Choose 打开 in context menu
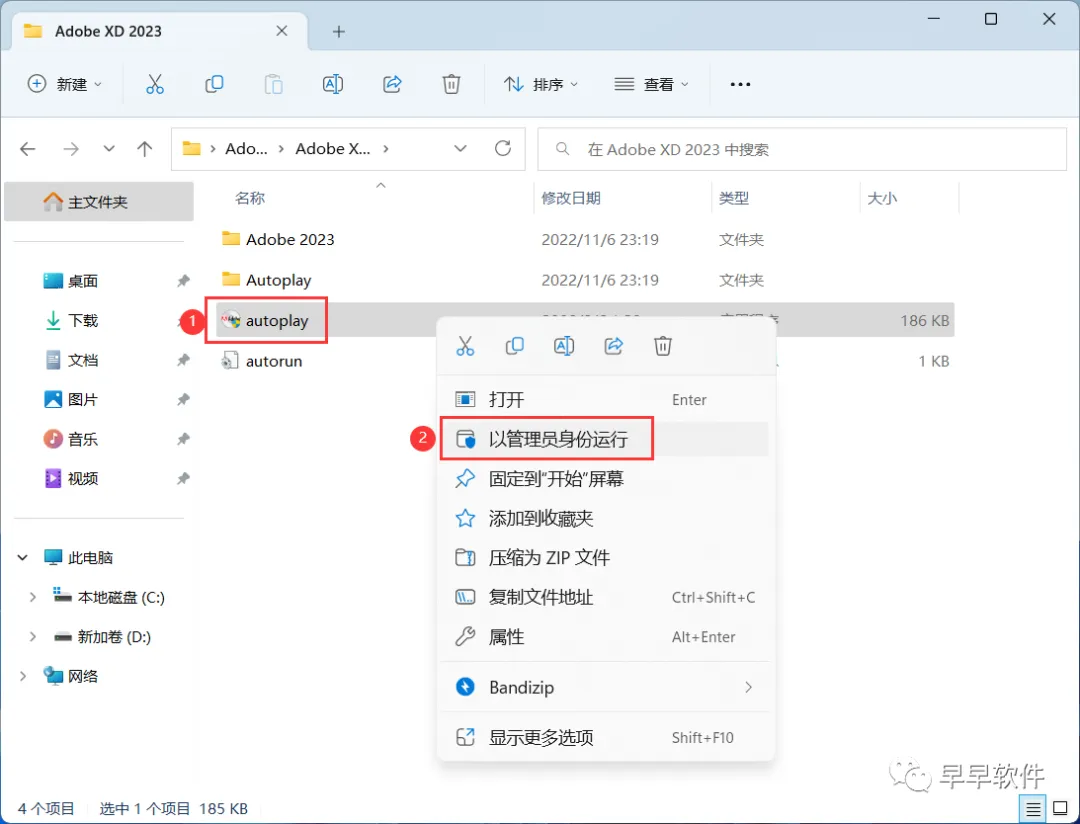1080x824 pixels. point(604,400)
